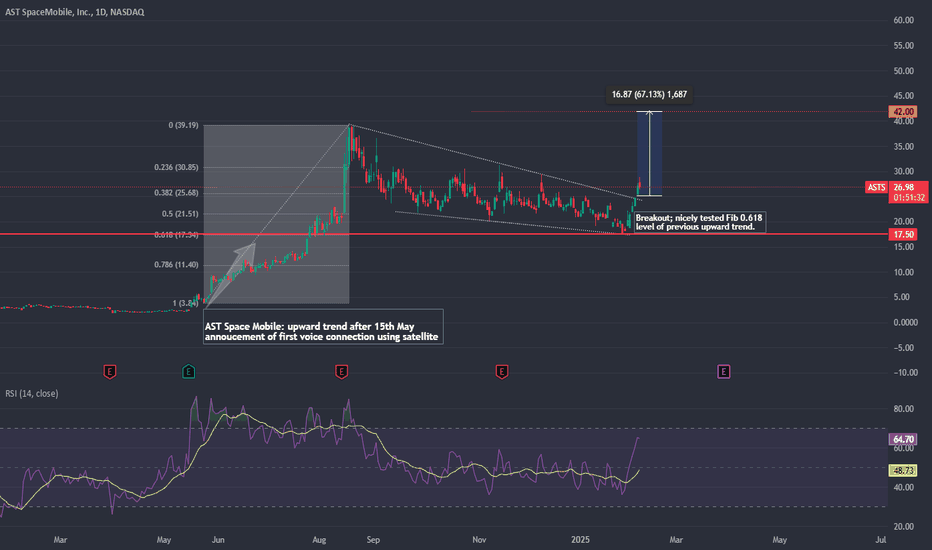Select the gray Fibonacci retracement shaded area

click(x=276, y=215)
